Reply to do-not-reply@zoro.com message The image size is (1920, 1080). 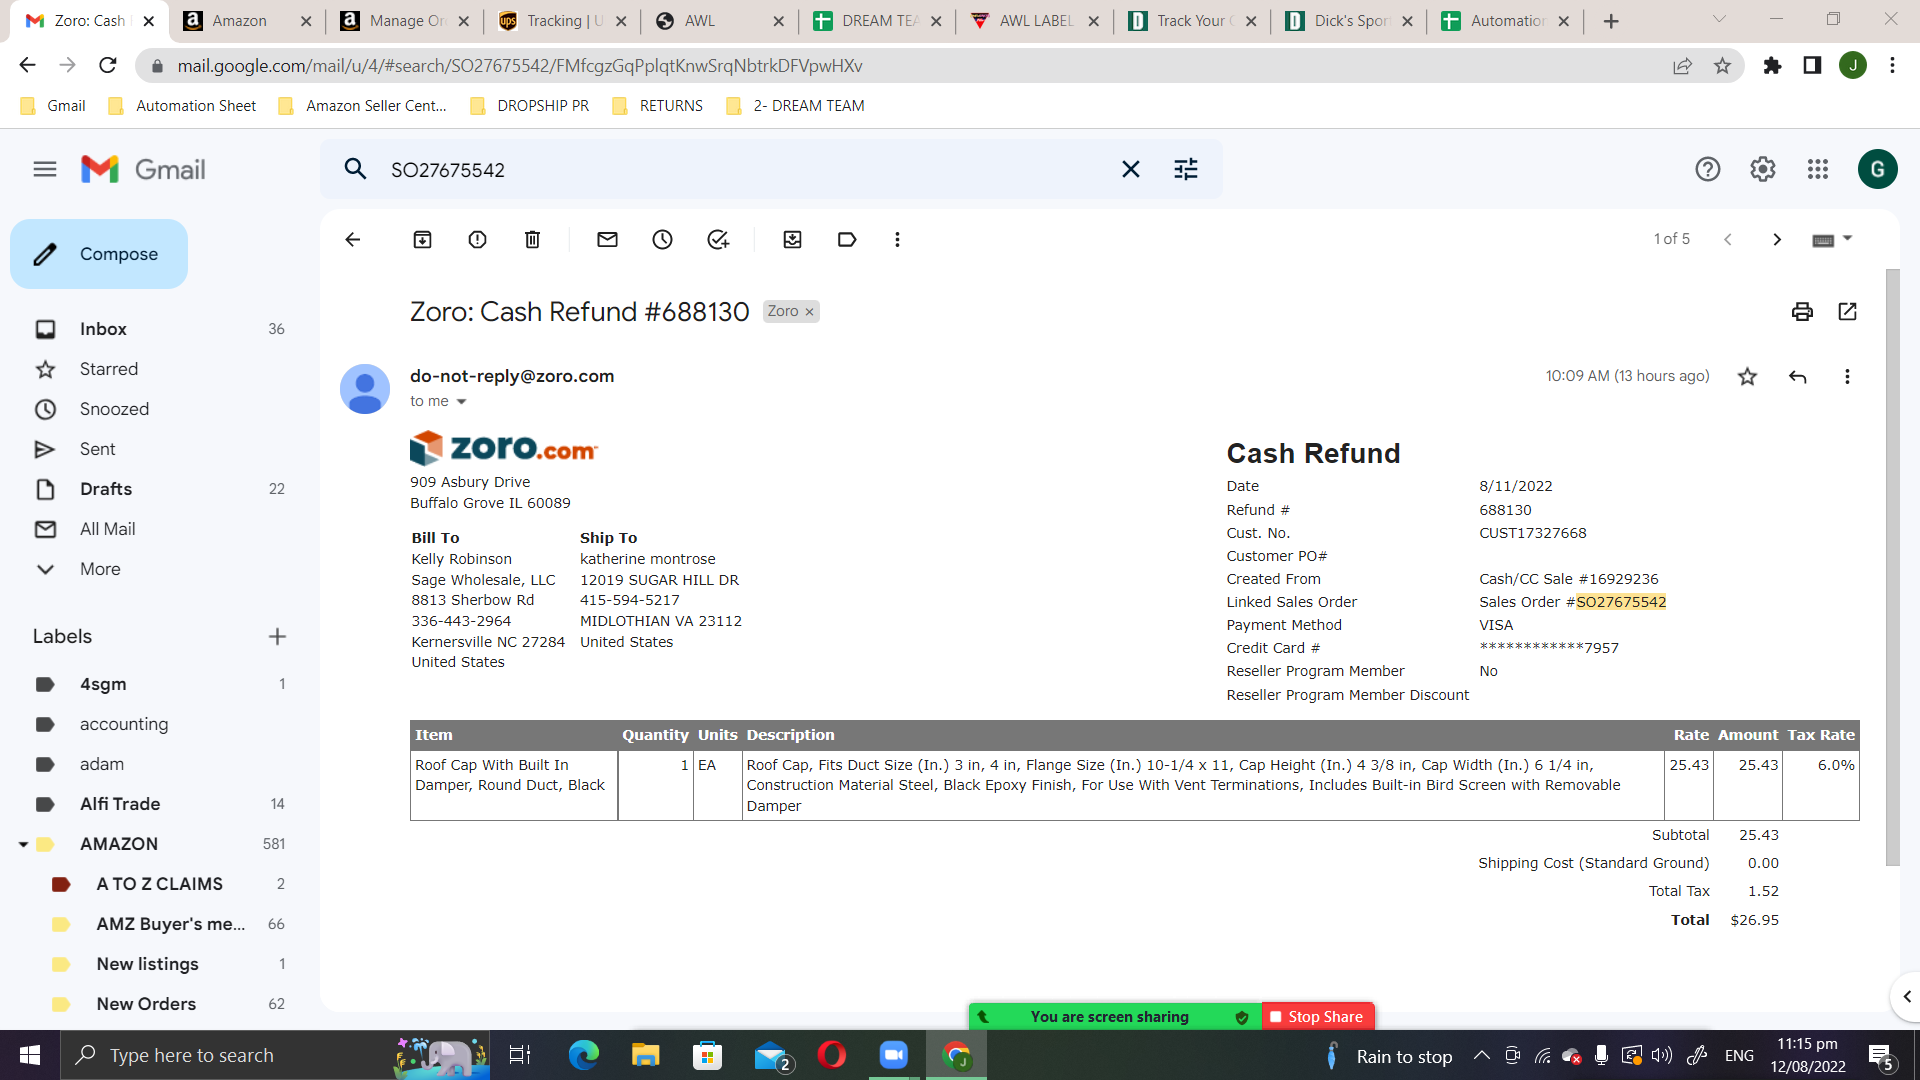pyautogui.click(x=1798, y=377)
